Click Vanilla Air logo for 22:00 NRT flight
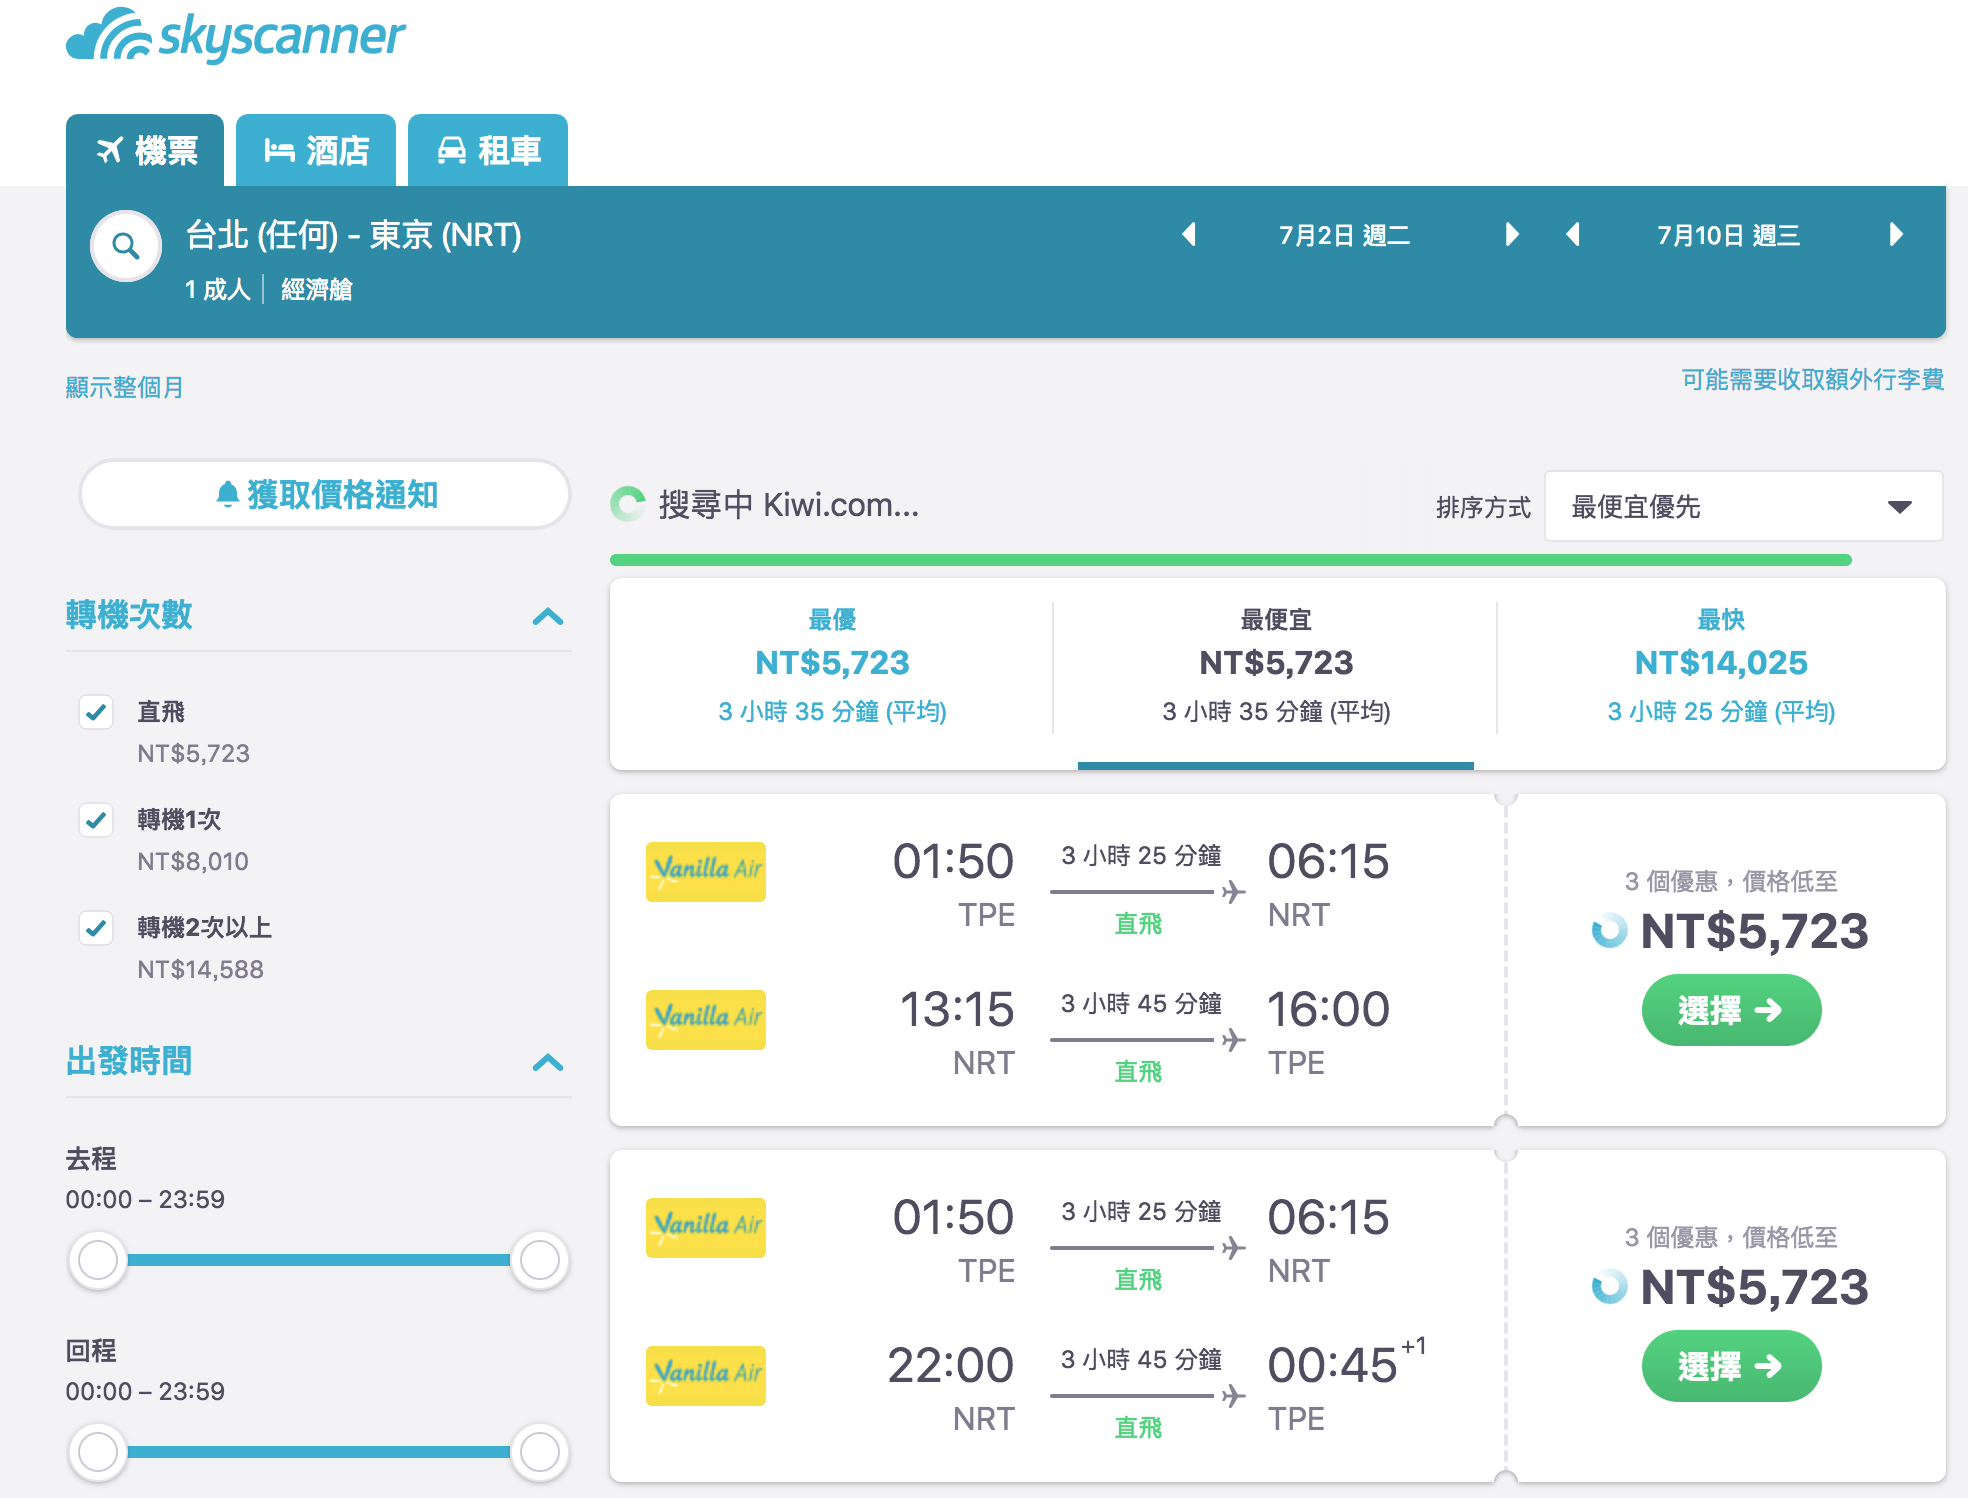The image size is (1968, 1498). (x=706, y=1375)
